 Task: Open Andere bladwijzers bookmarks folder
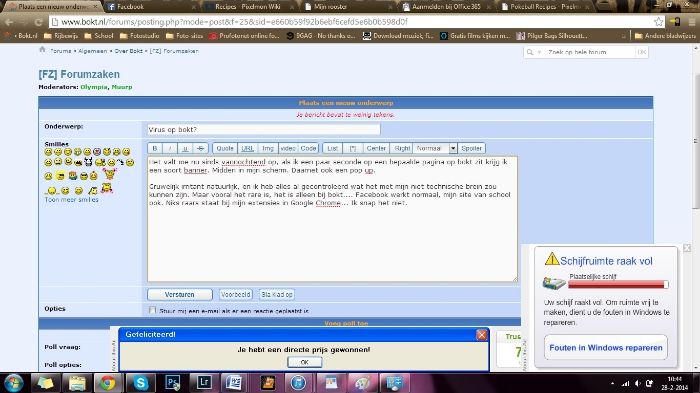pyautogui.click(x=665, y=36)
